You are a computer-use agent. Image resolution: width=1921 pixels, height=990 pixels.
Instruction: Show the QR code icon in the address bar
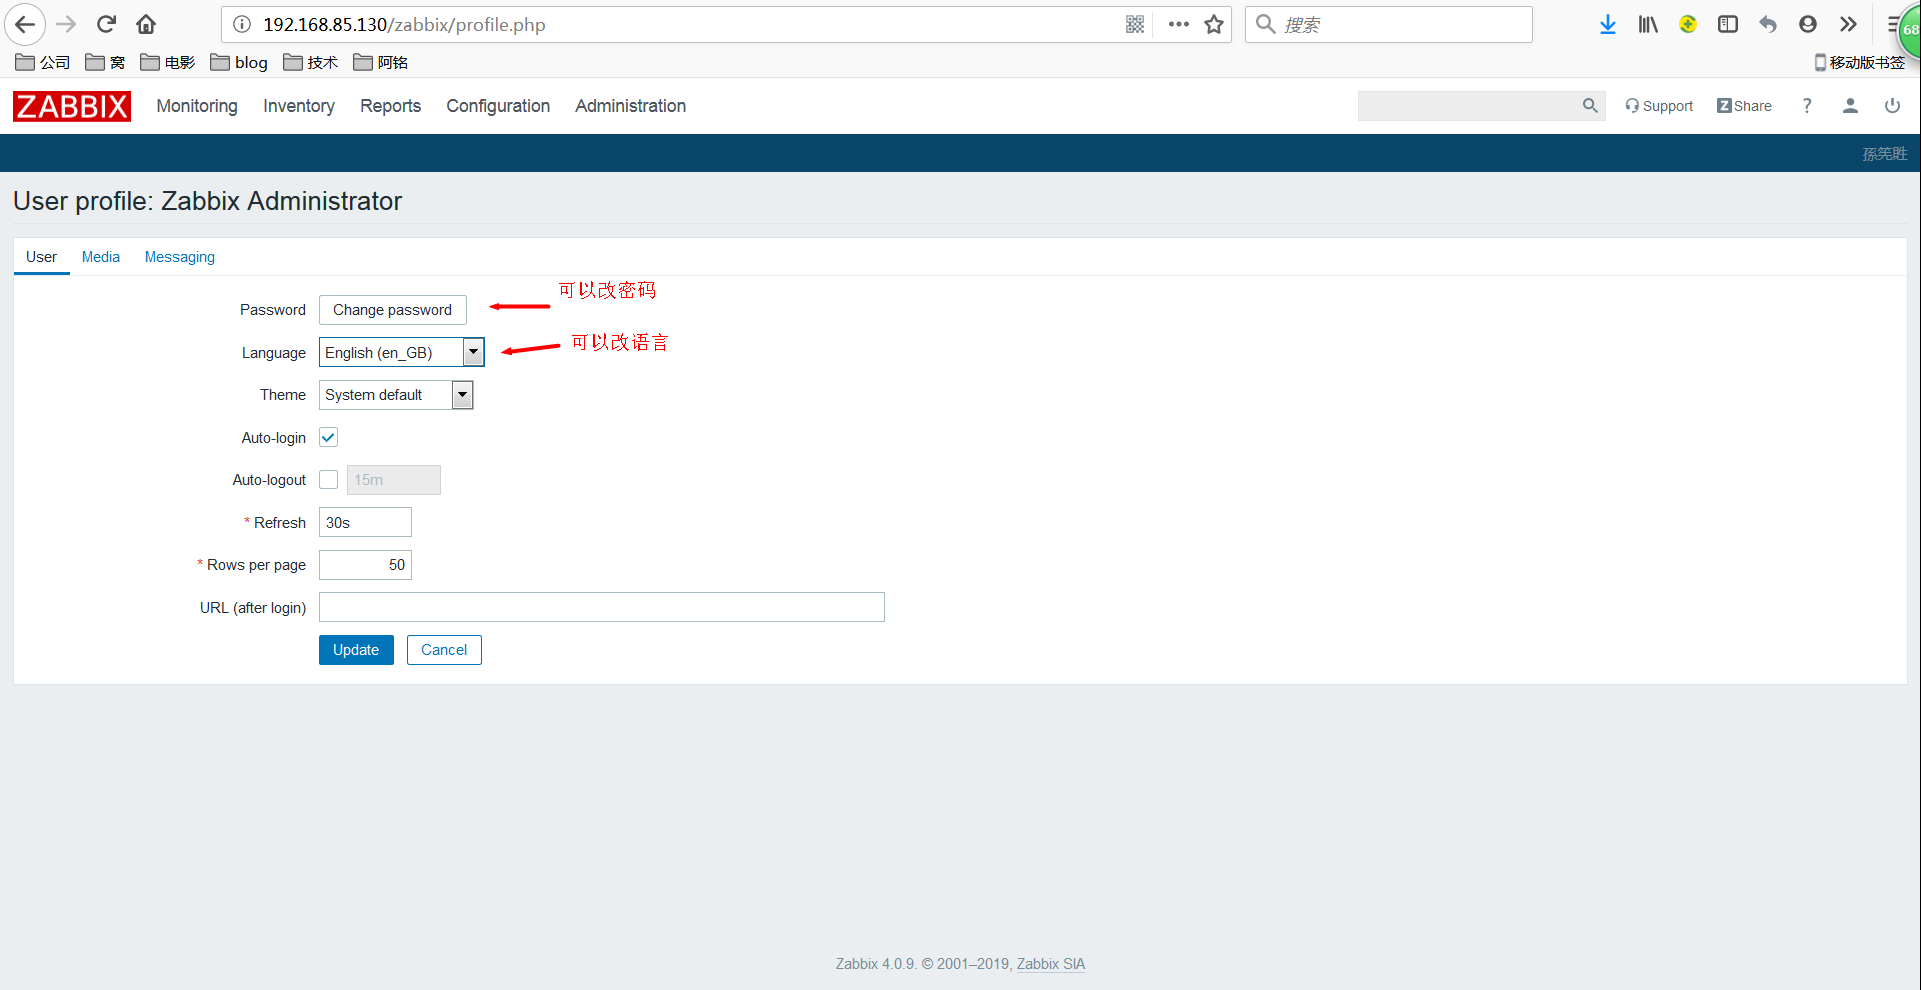[1135, 24]
